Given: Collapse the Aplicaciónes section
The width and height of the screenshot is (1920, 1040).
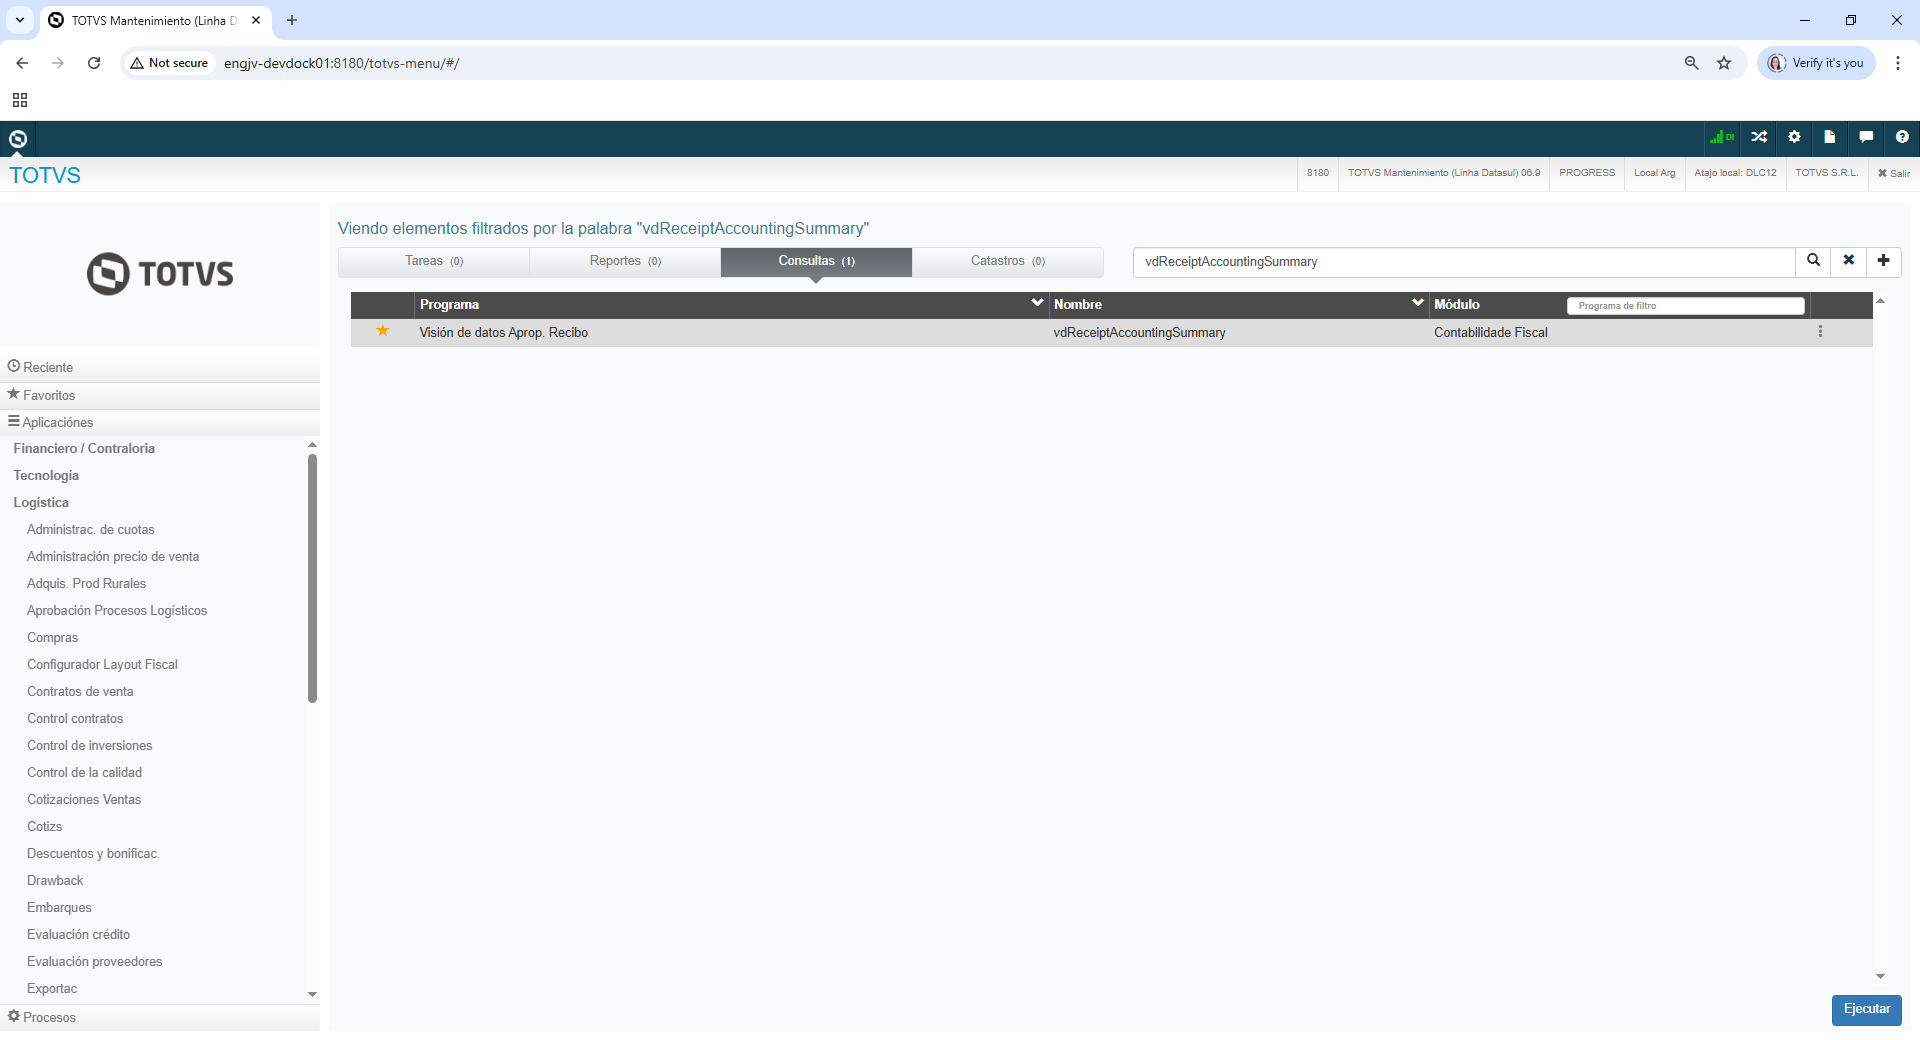Looking at the screenshot, I should 160,422.
